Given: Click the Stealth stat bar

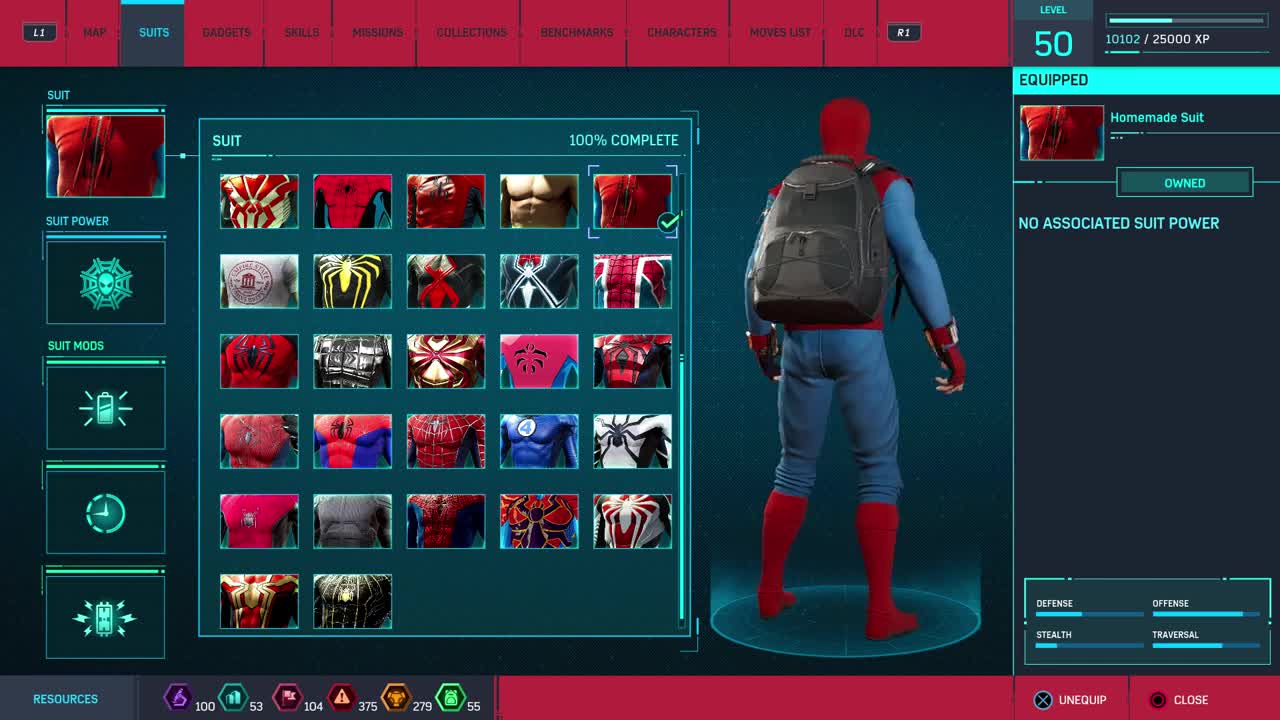Looking at the screenshot, I should (x=1089, y=646).
